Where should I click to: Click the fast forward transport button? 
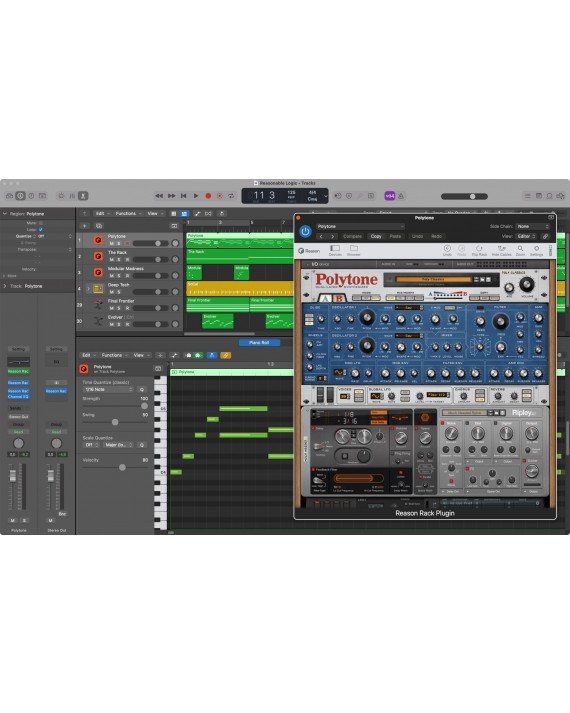tap(171, 196)
